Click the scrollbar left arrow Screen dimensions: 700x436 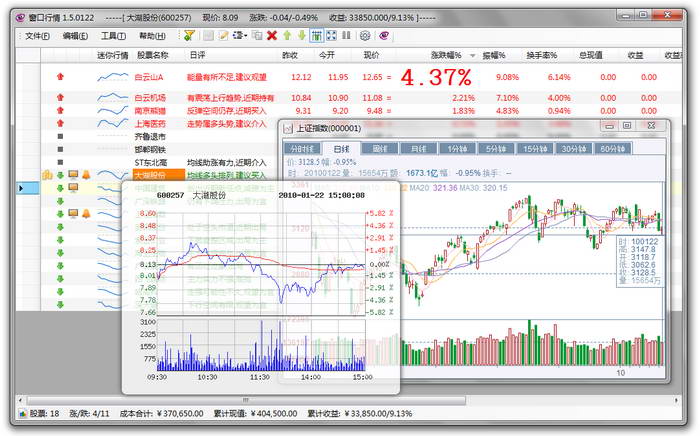click(21, 400)
